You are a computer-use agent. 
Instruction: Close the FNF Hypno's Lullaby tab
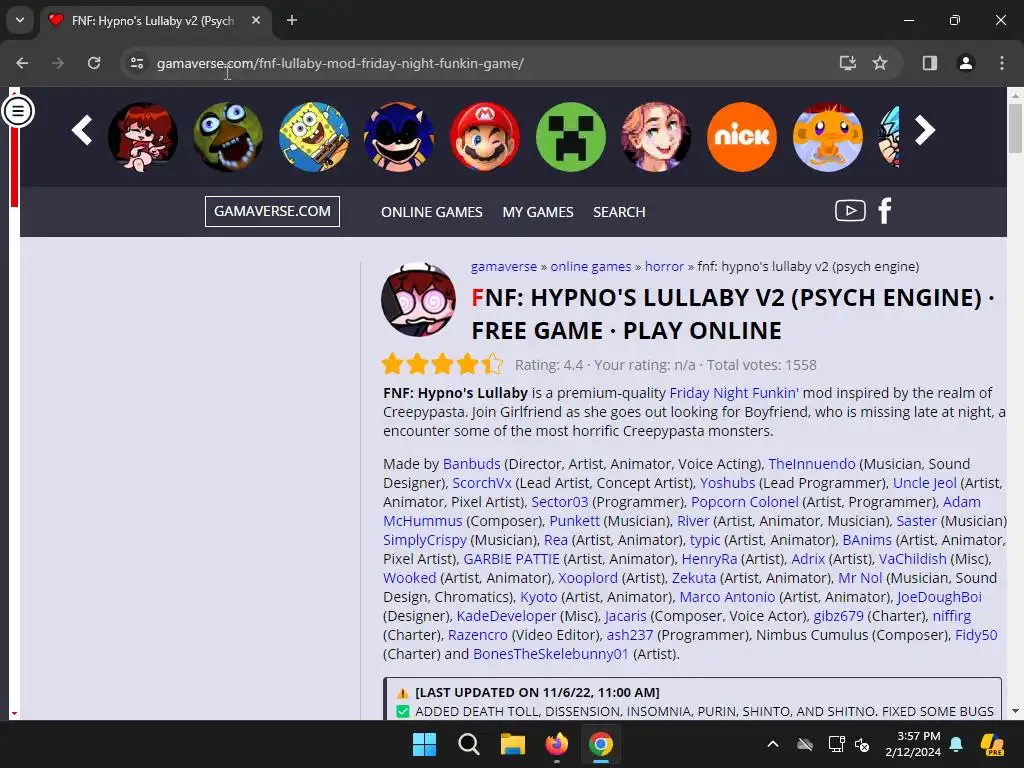pos(256,20)
